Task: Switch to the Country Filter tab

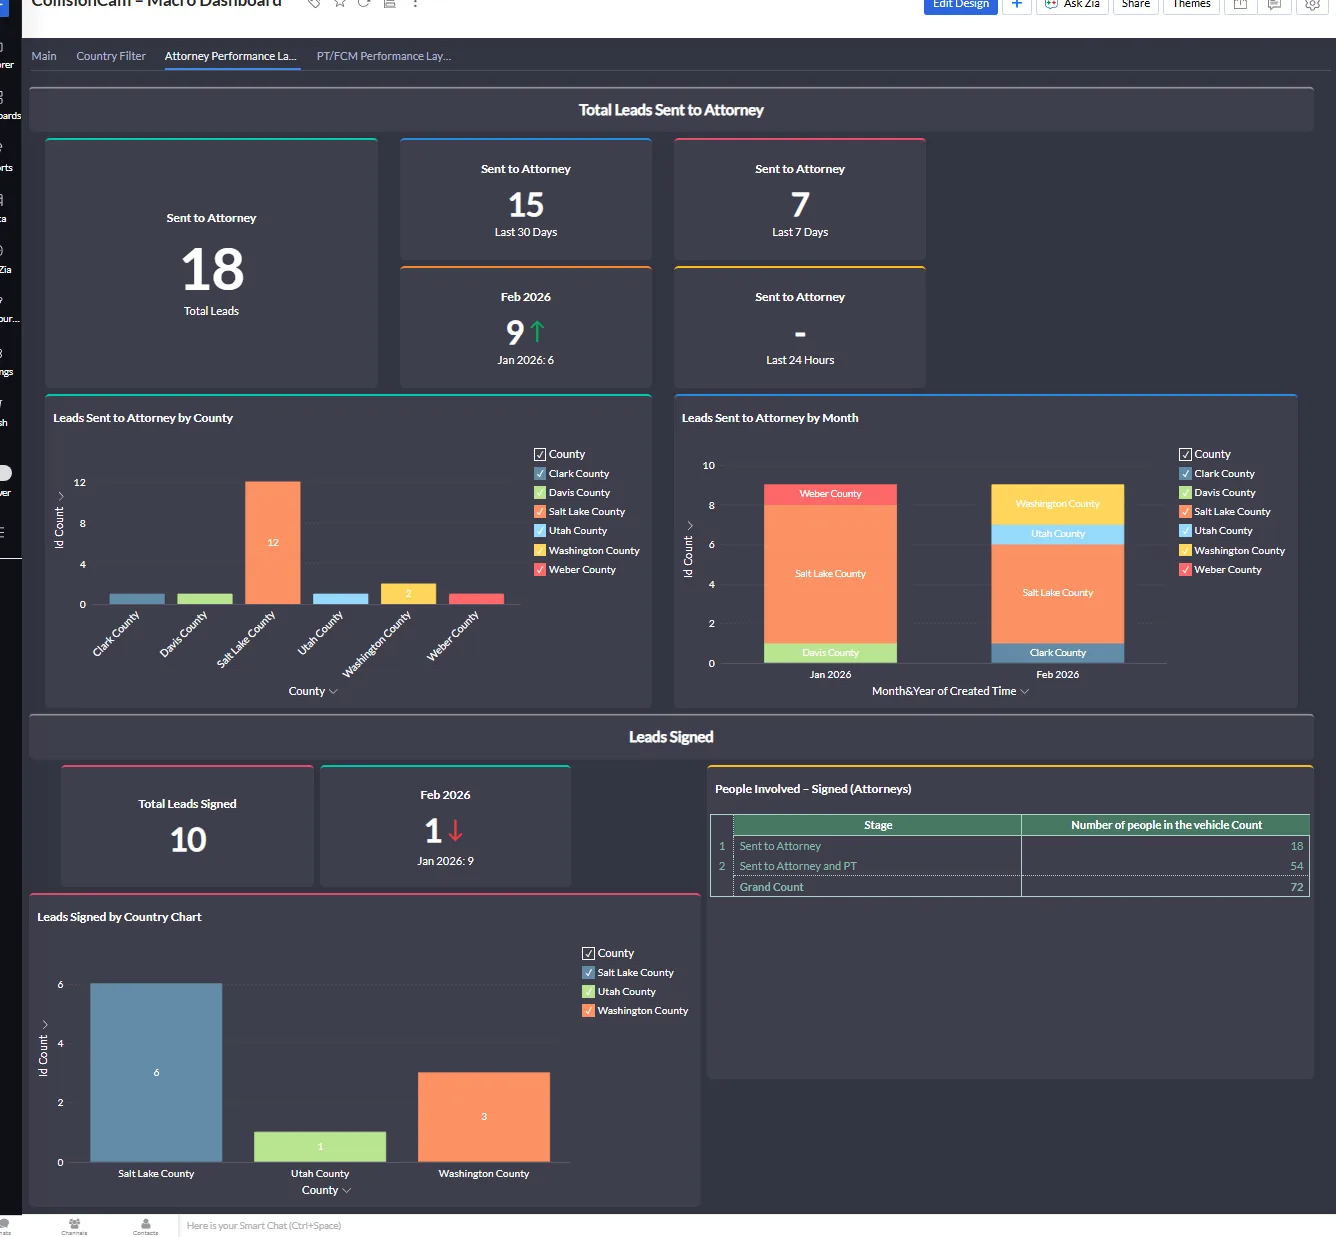Action: click(111, 56)
